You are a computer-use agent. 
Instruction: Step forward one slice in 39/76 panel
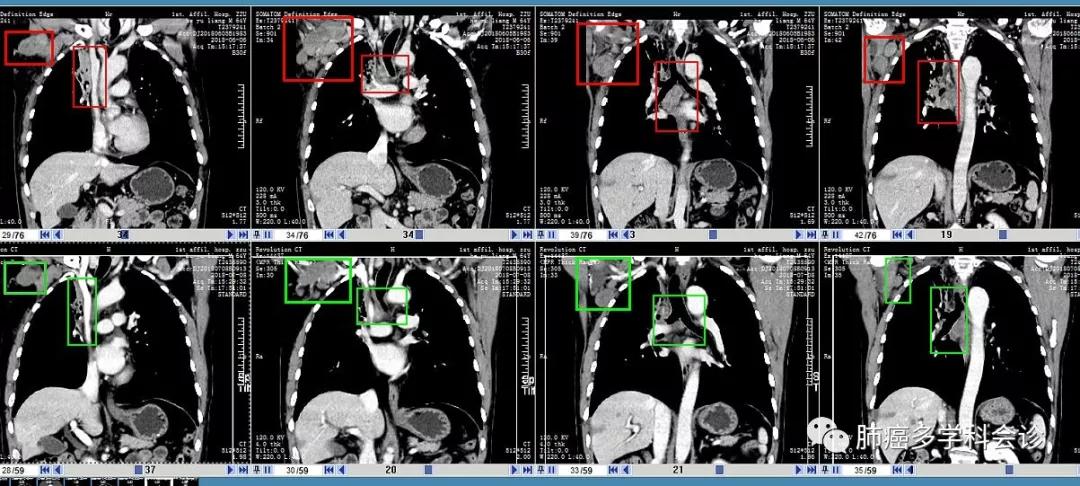798,235
